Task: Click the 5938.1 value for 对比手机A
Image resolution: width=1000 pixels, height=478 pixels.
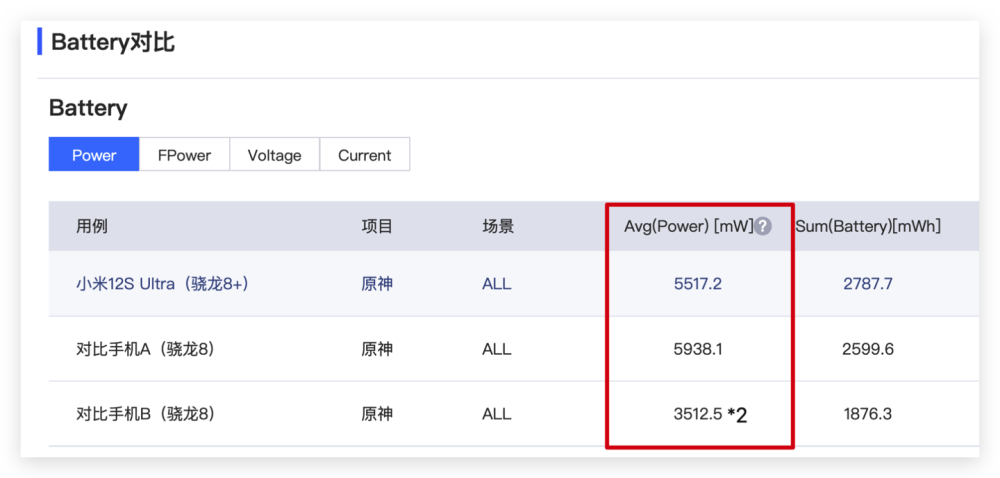Action: (697, 349)
